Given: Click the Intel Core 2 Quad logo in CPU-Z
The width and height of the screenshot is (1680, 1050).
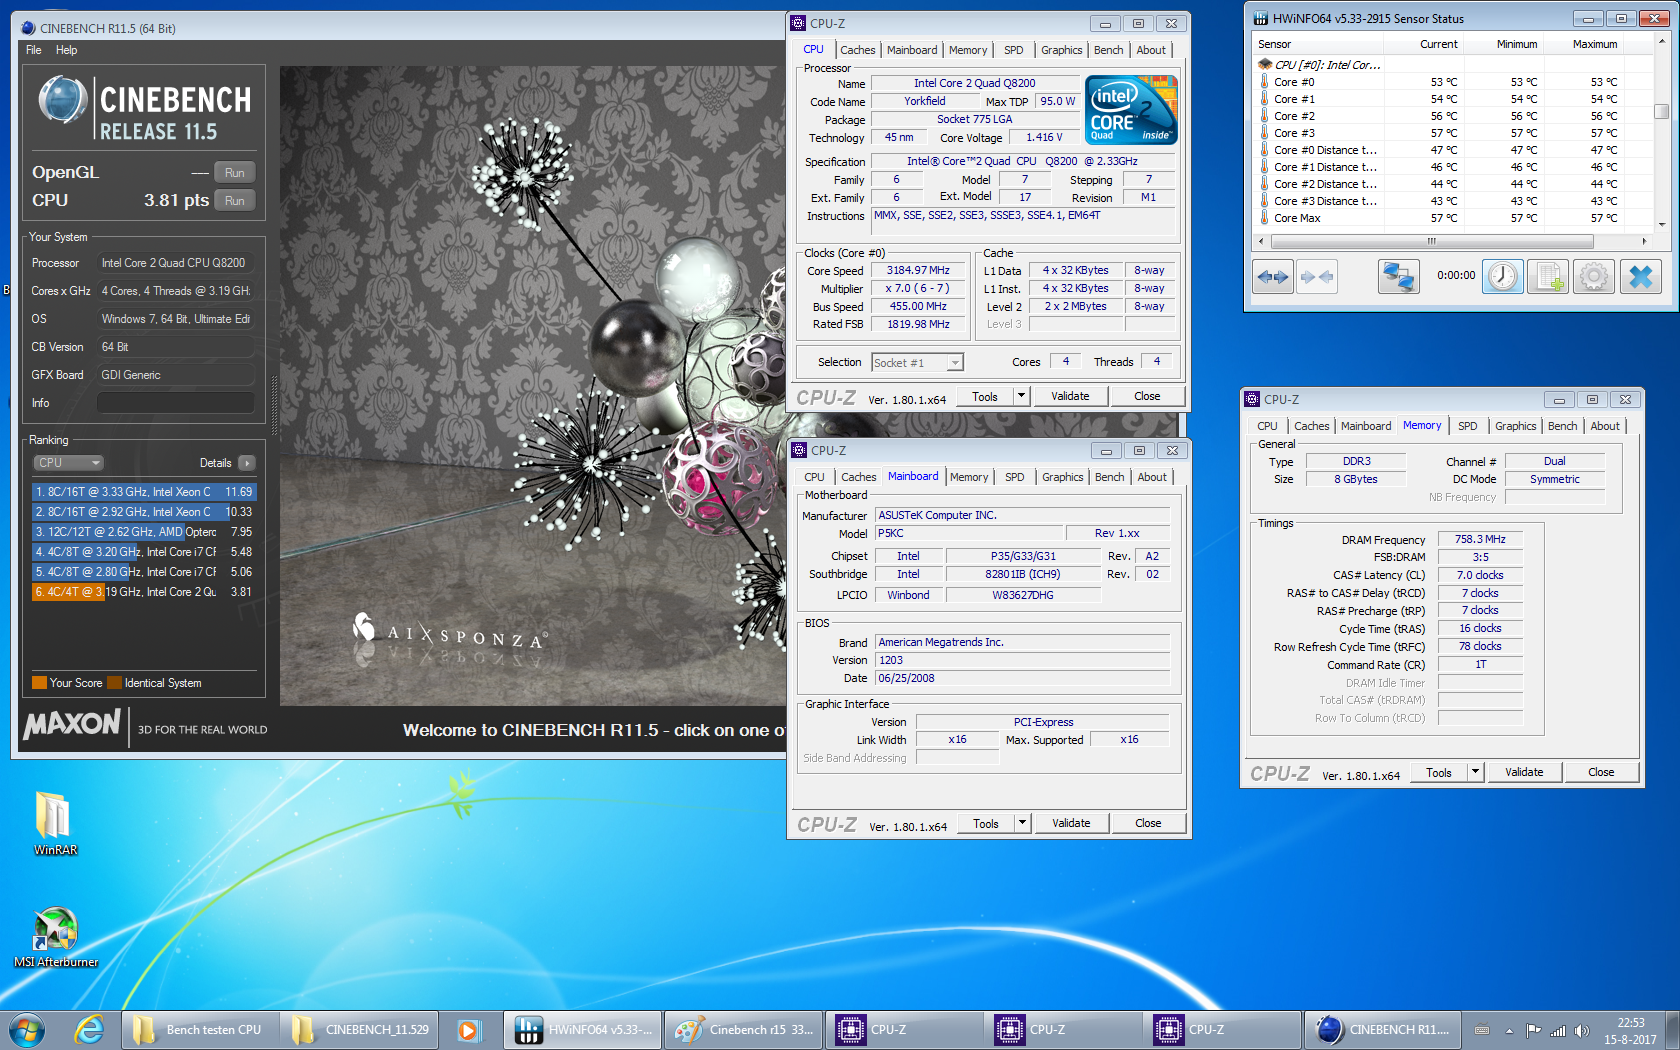Looking at the screenshot, I should pos(1132,110).
